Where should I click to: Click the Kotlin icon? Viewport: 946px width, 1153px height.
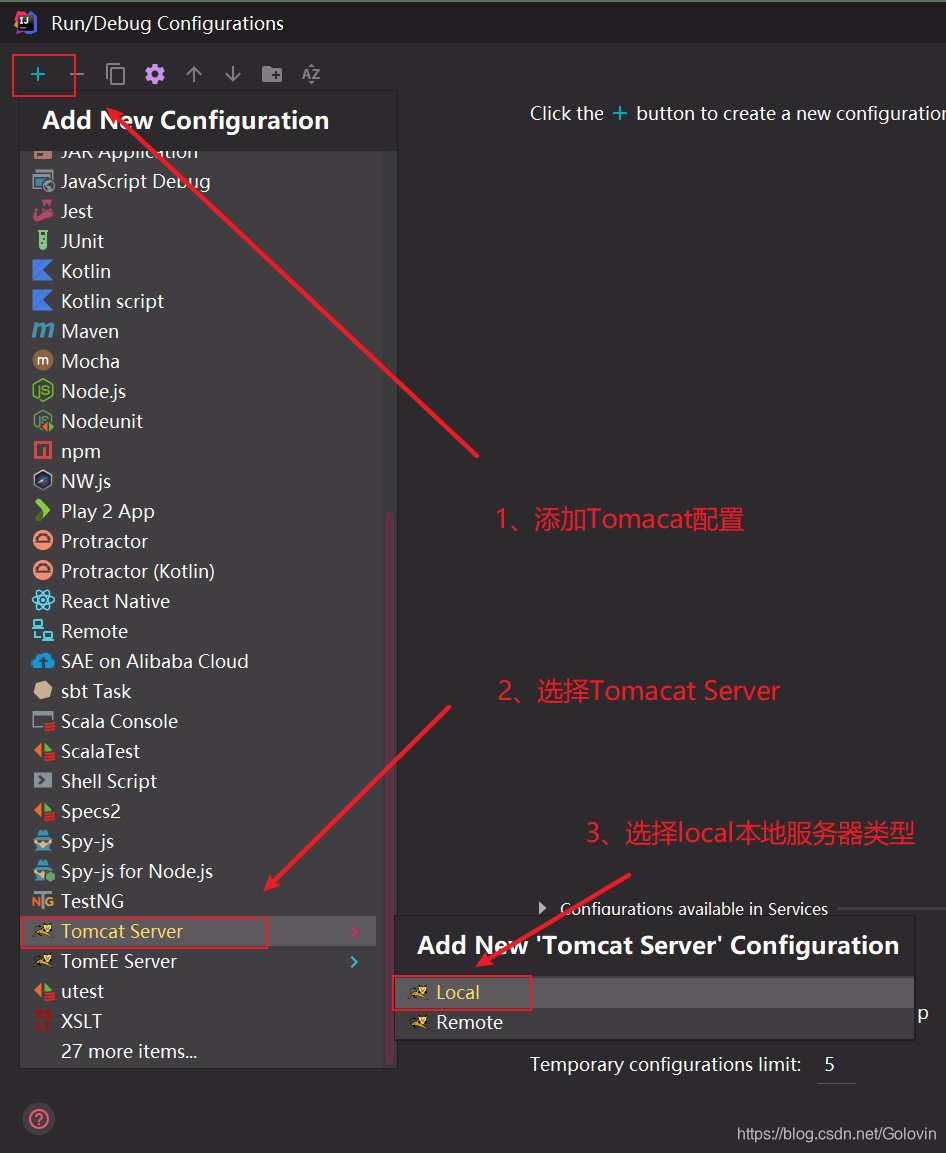pos(43,271)
